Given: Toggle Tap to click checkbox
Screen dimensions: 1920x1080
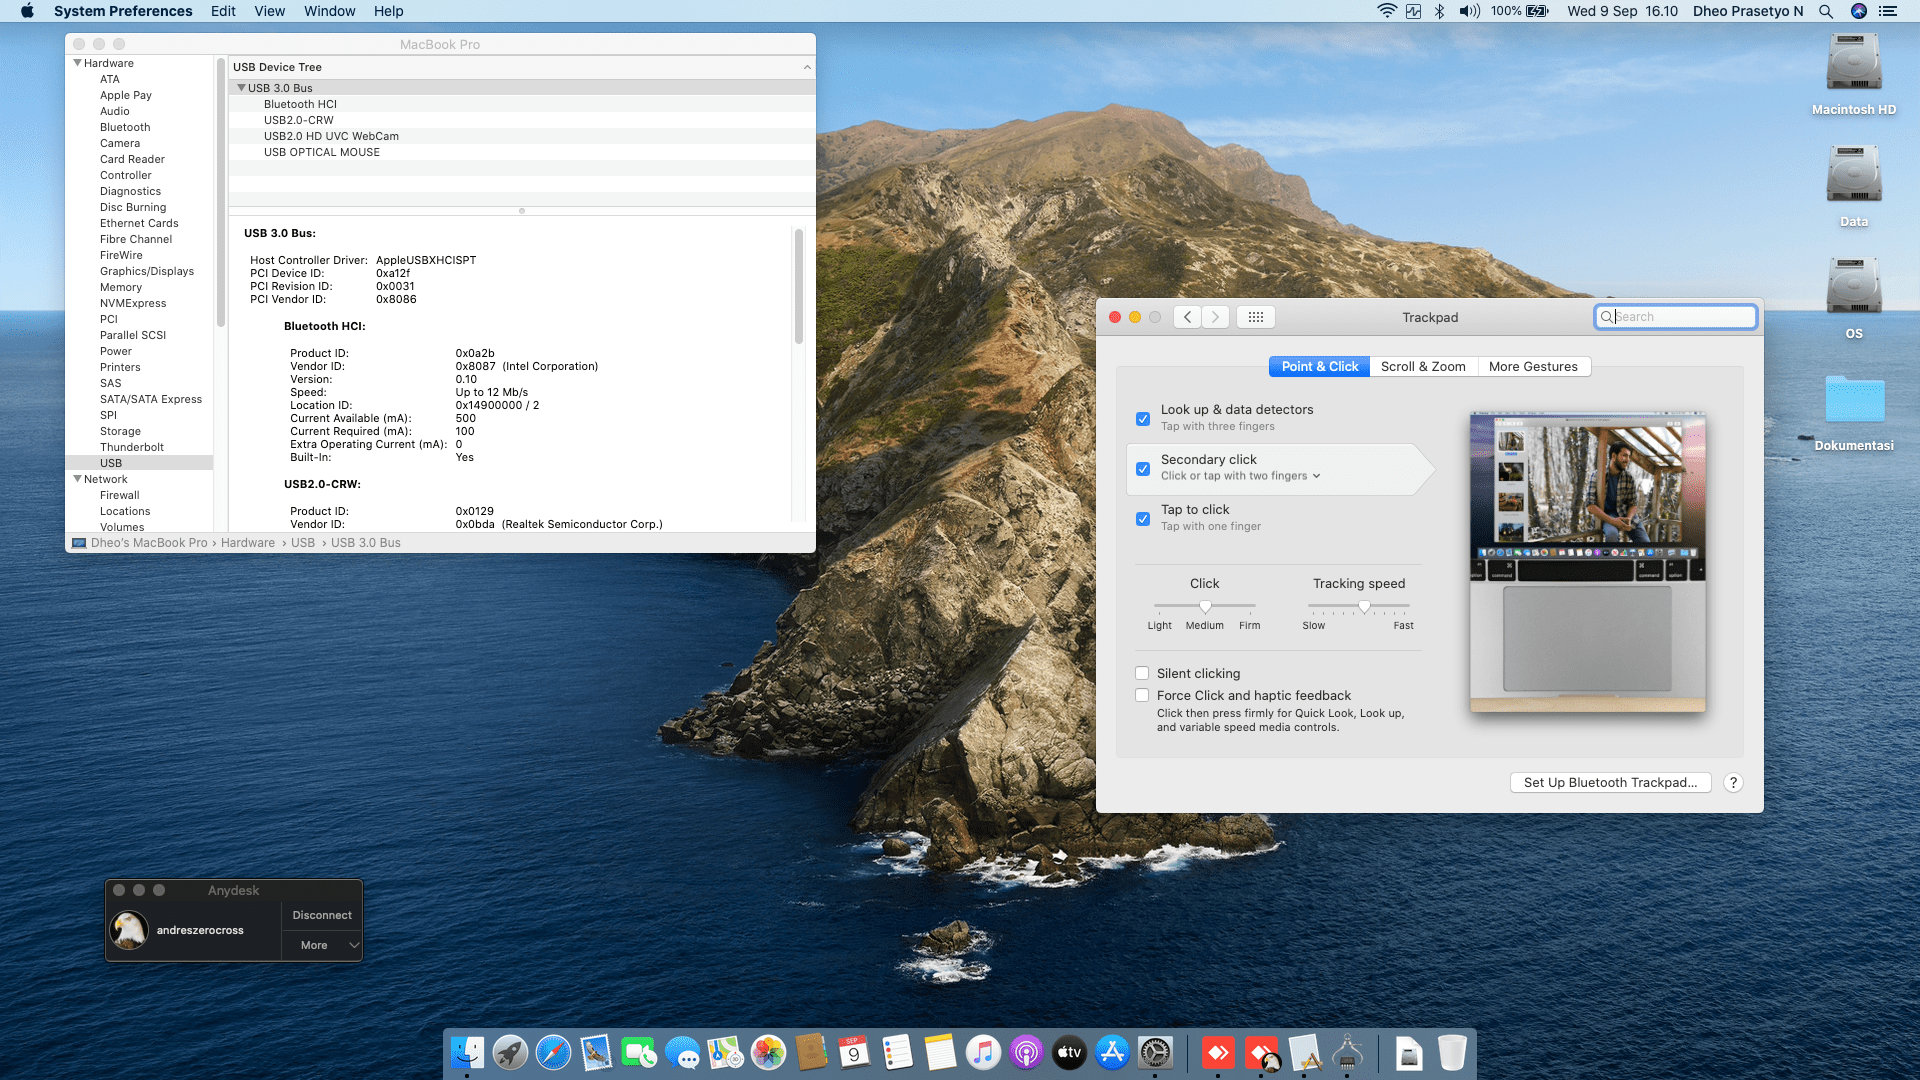Looking at the screenshot, I should pos(1143,519).
